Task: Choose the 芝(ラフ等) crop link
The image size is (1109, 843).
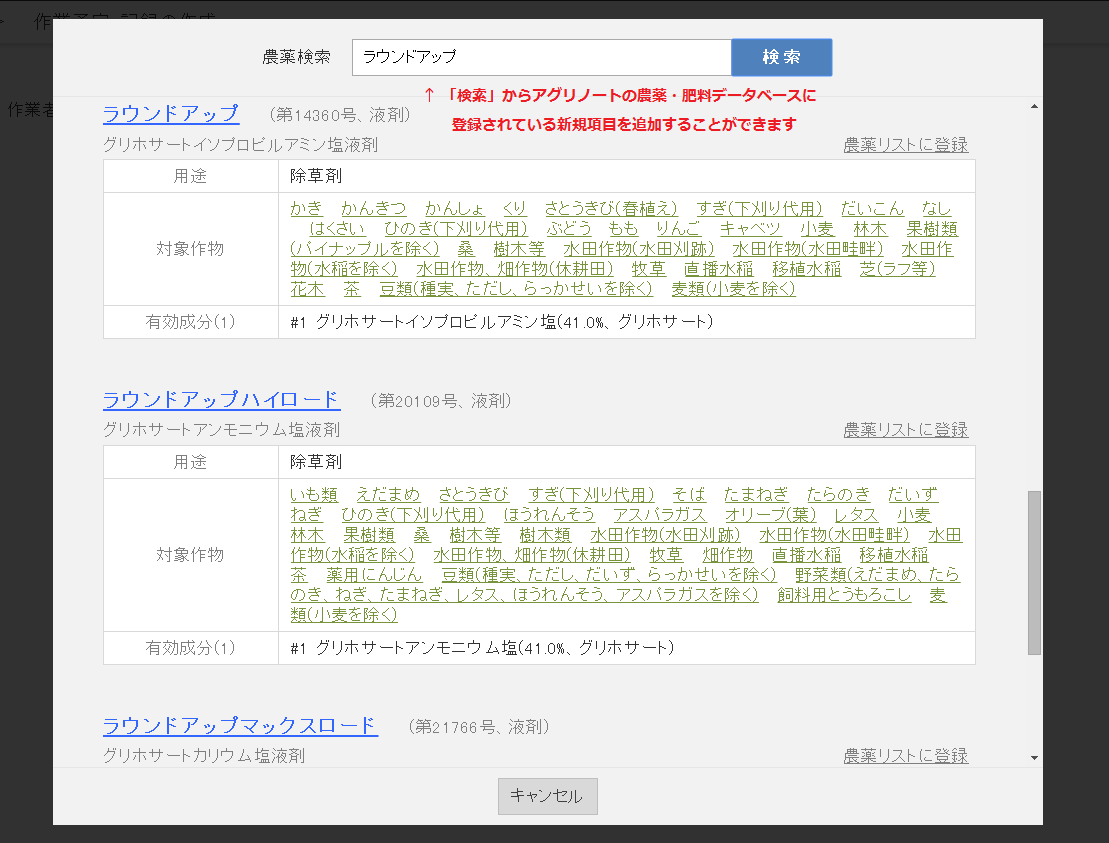Action: pos(897,269)
